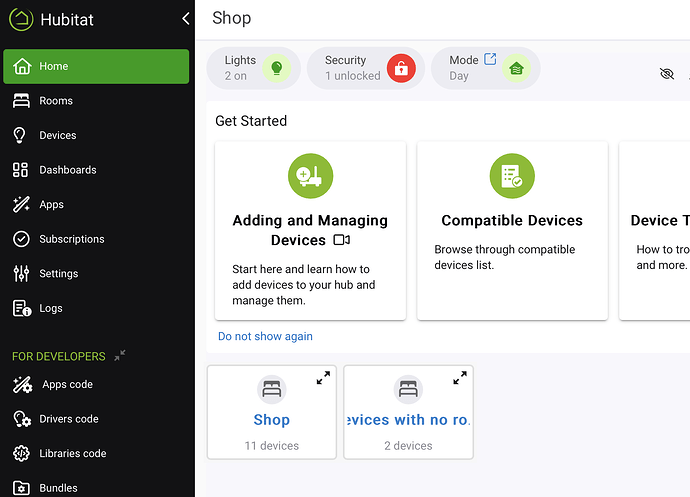Open Settings in the sidebar
The height and width of the screenshot is (497, 690).
click(96, 273)
